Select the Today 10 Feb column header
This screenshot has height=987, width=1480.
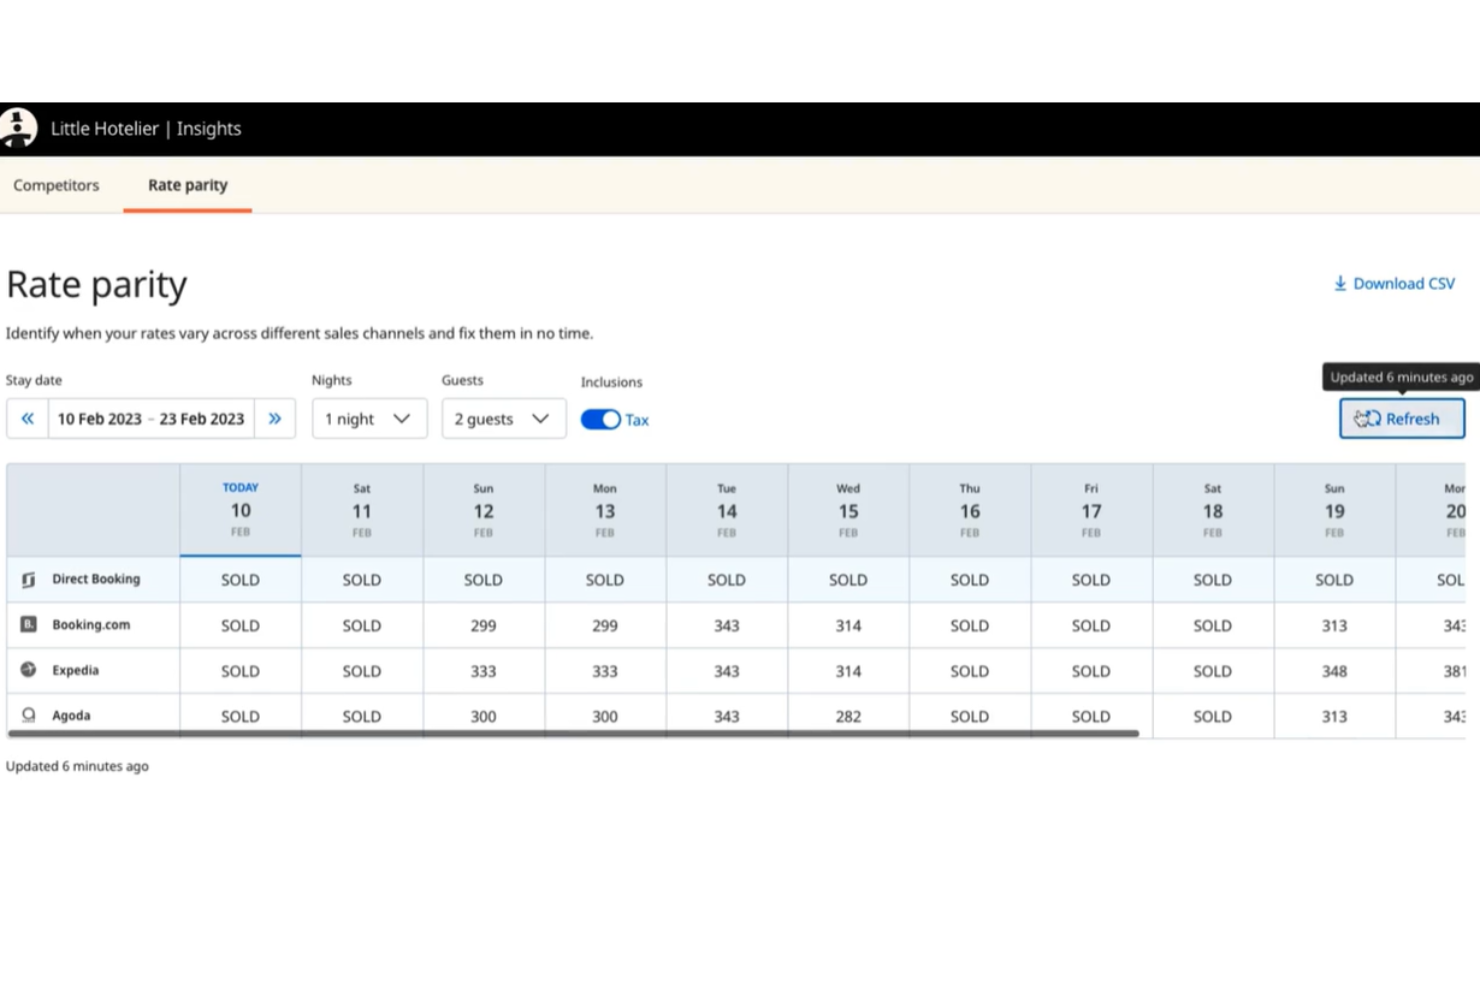tap(240, 509)
